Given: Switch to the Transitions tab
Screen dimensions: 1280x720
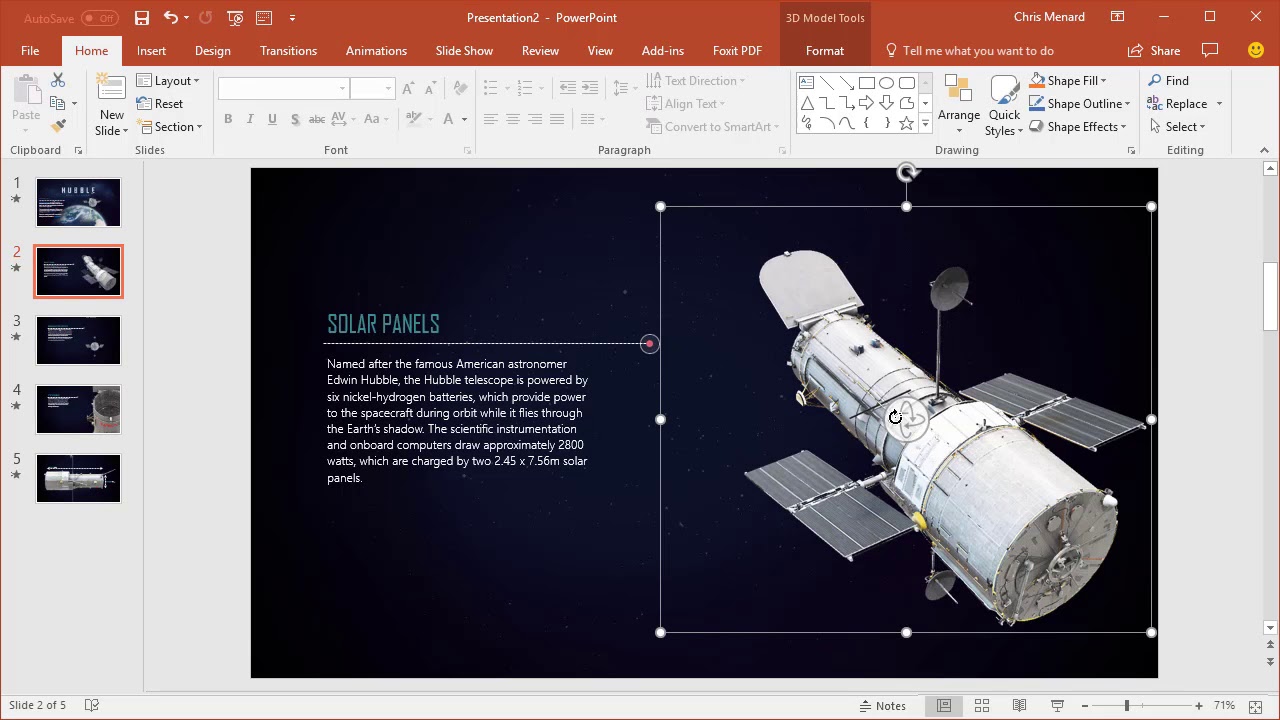Looking at the screenshot, I should [288, 51].
